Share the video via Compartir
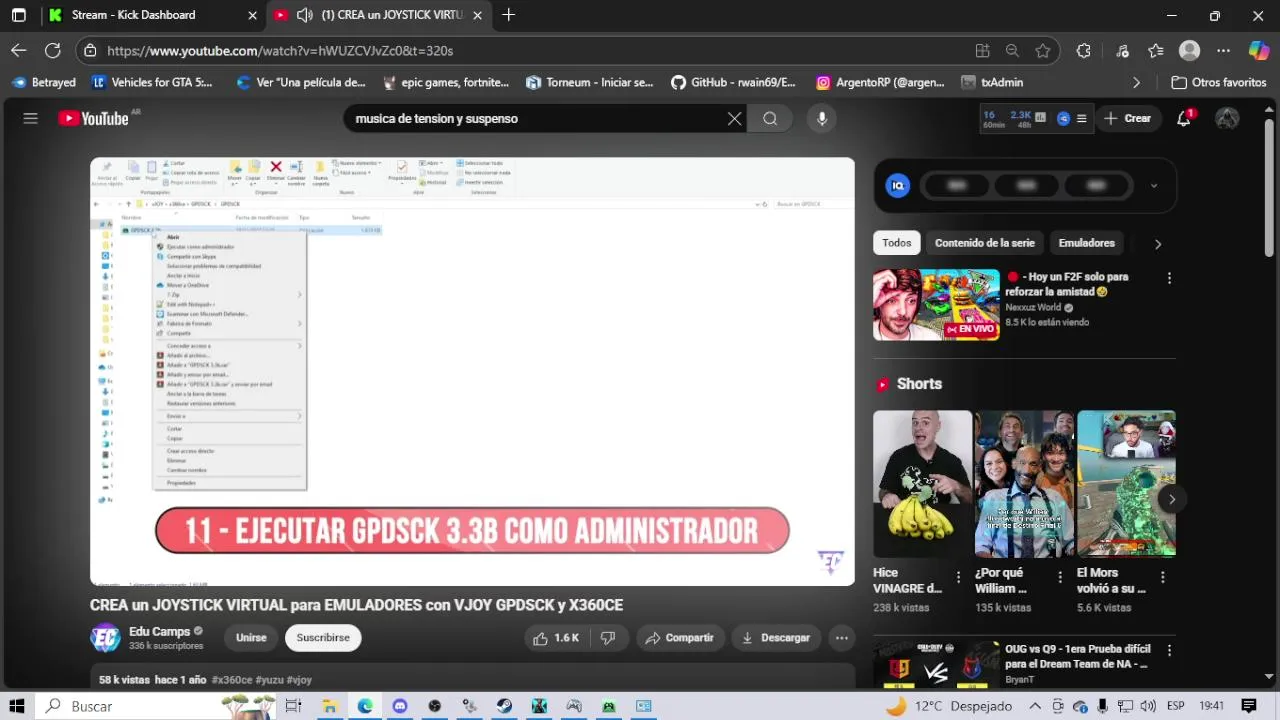The height and width of the screenshot is (720, 1280). [680, 637]
